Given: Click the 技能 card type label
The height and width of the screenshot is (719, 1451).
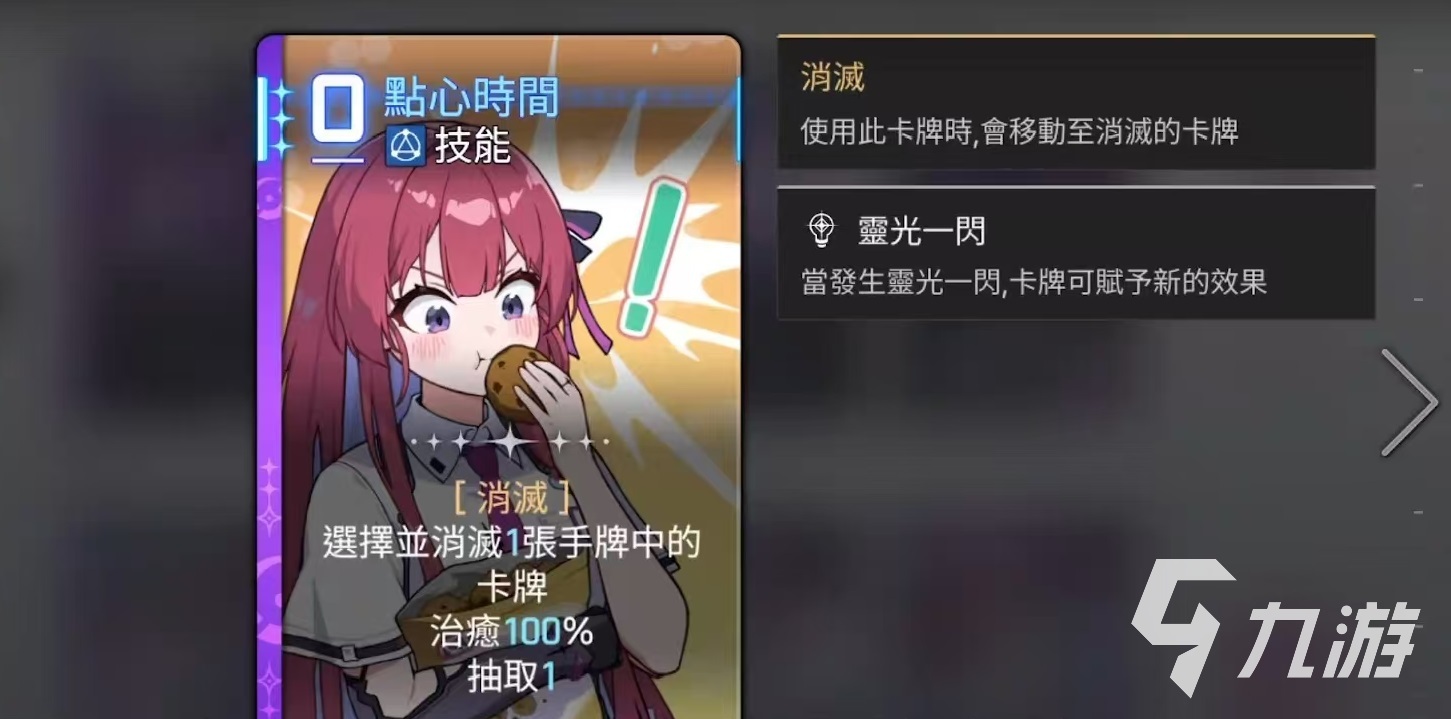Looking at the screenshot, I should [472, 148].
